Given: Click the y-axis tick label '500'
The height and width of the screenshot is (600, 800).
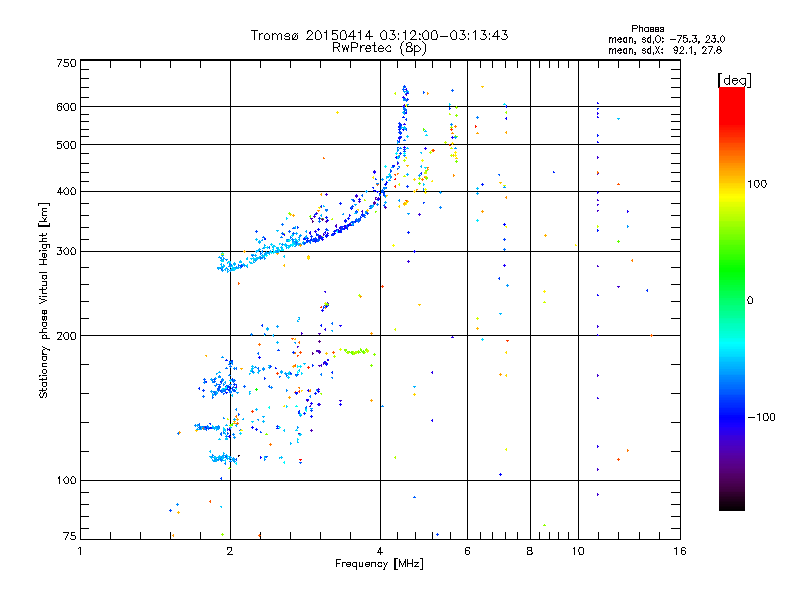Looking at the screenshot, I should (67, 145).
